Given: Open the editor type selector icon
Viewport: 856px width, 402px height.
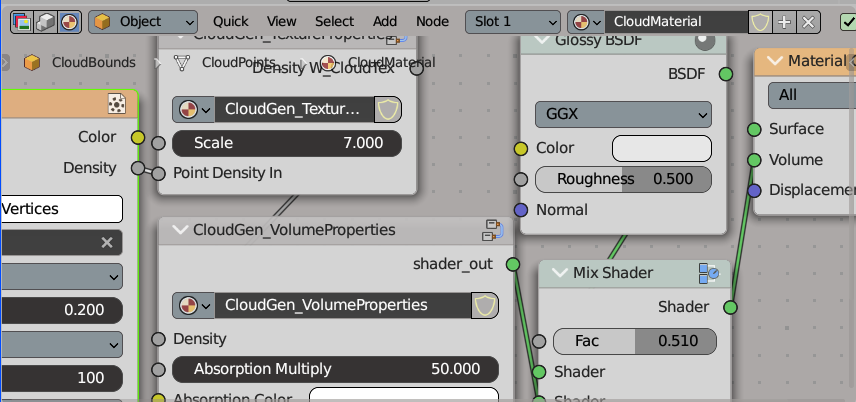Looking at the screenshot, I should [20, 21].
